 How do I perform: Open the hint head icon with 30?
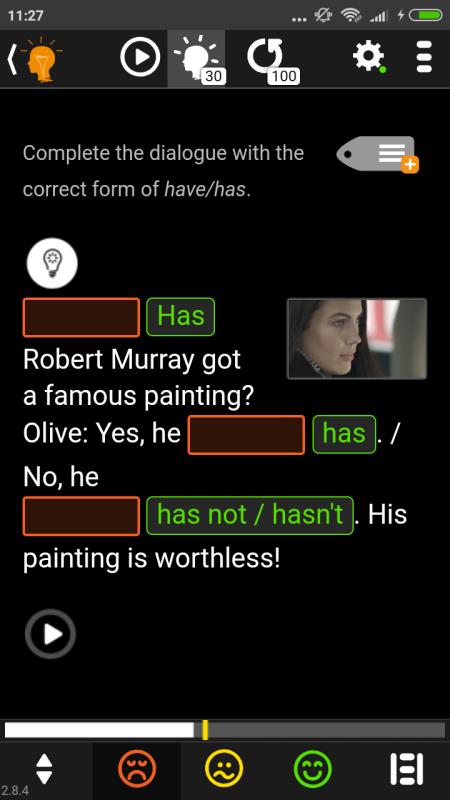coord(196,59)
